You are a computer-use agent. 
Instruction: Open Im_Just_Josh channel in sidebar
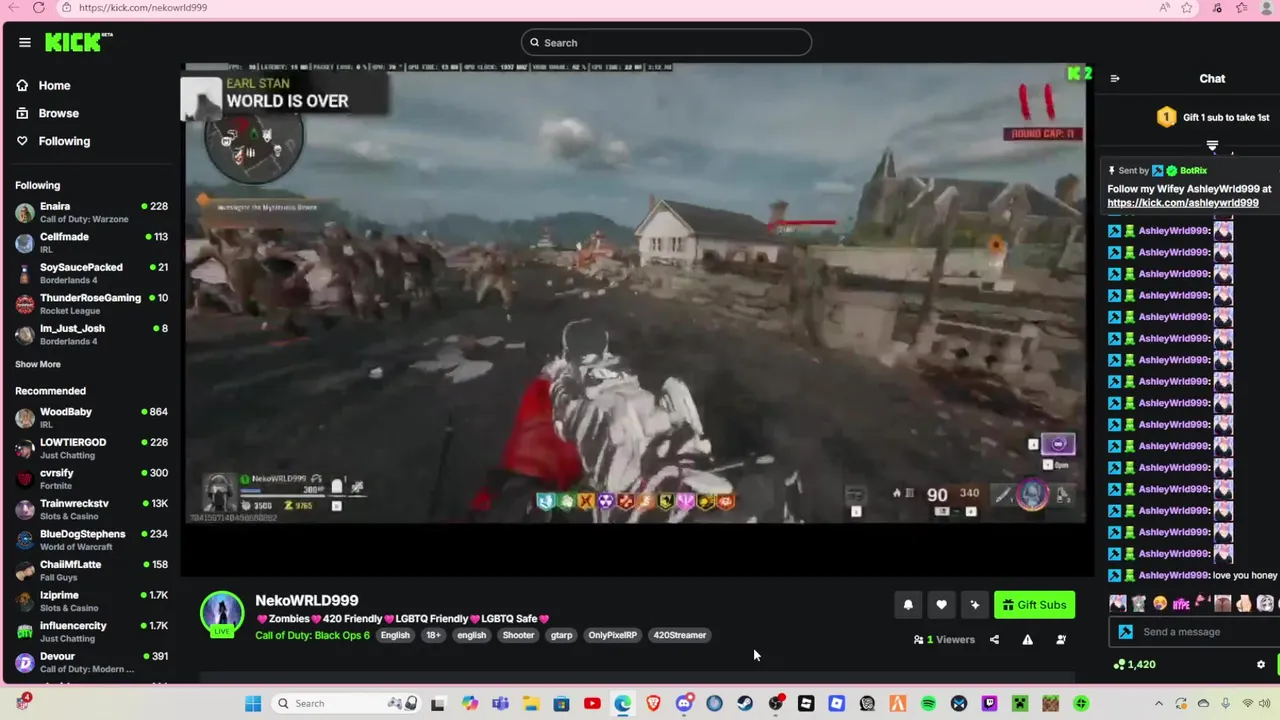click(x=91, y=334)
